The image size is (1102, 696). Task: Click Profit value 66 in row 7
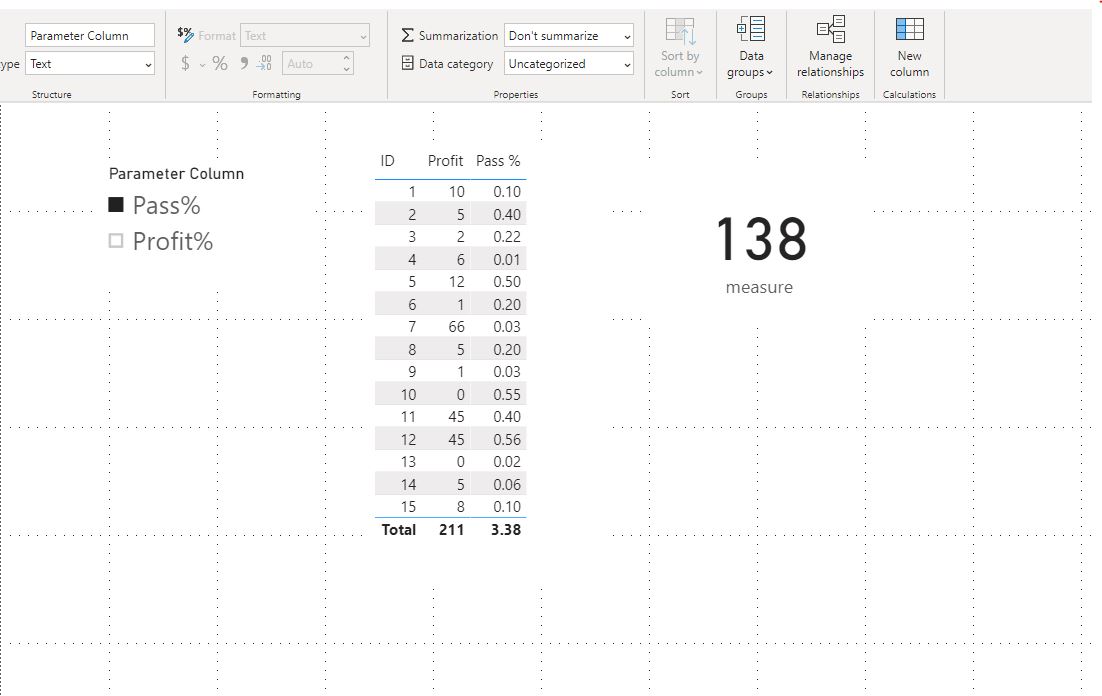(456, 327)
